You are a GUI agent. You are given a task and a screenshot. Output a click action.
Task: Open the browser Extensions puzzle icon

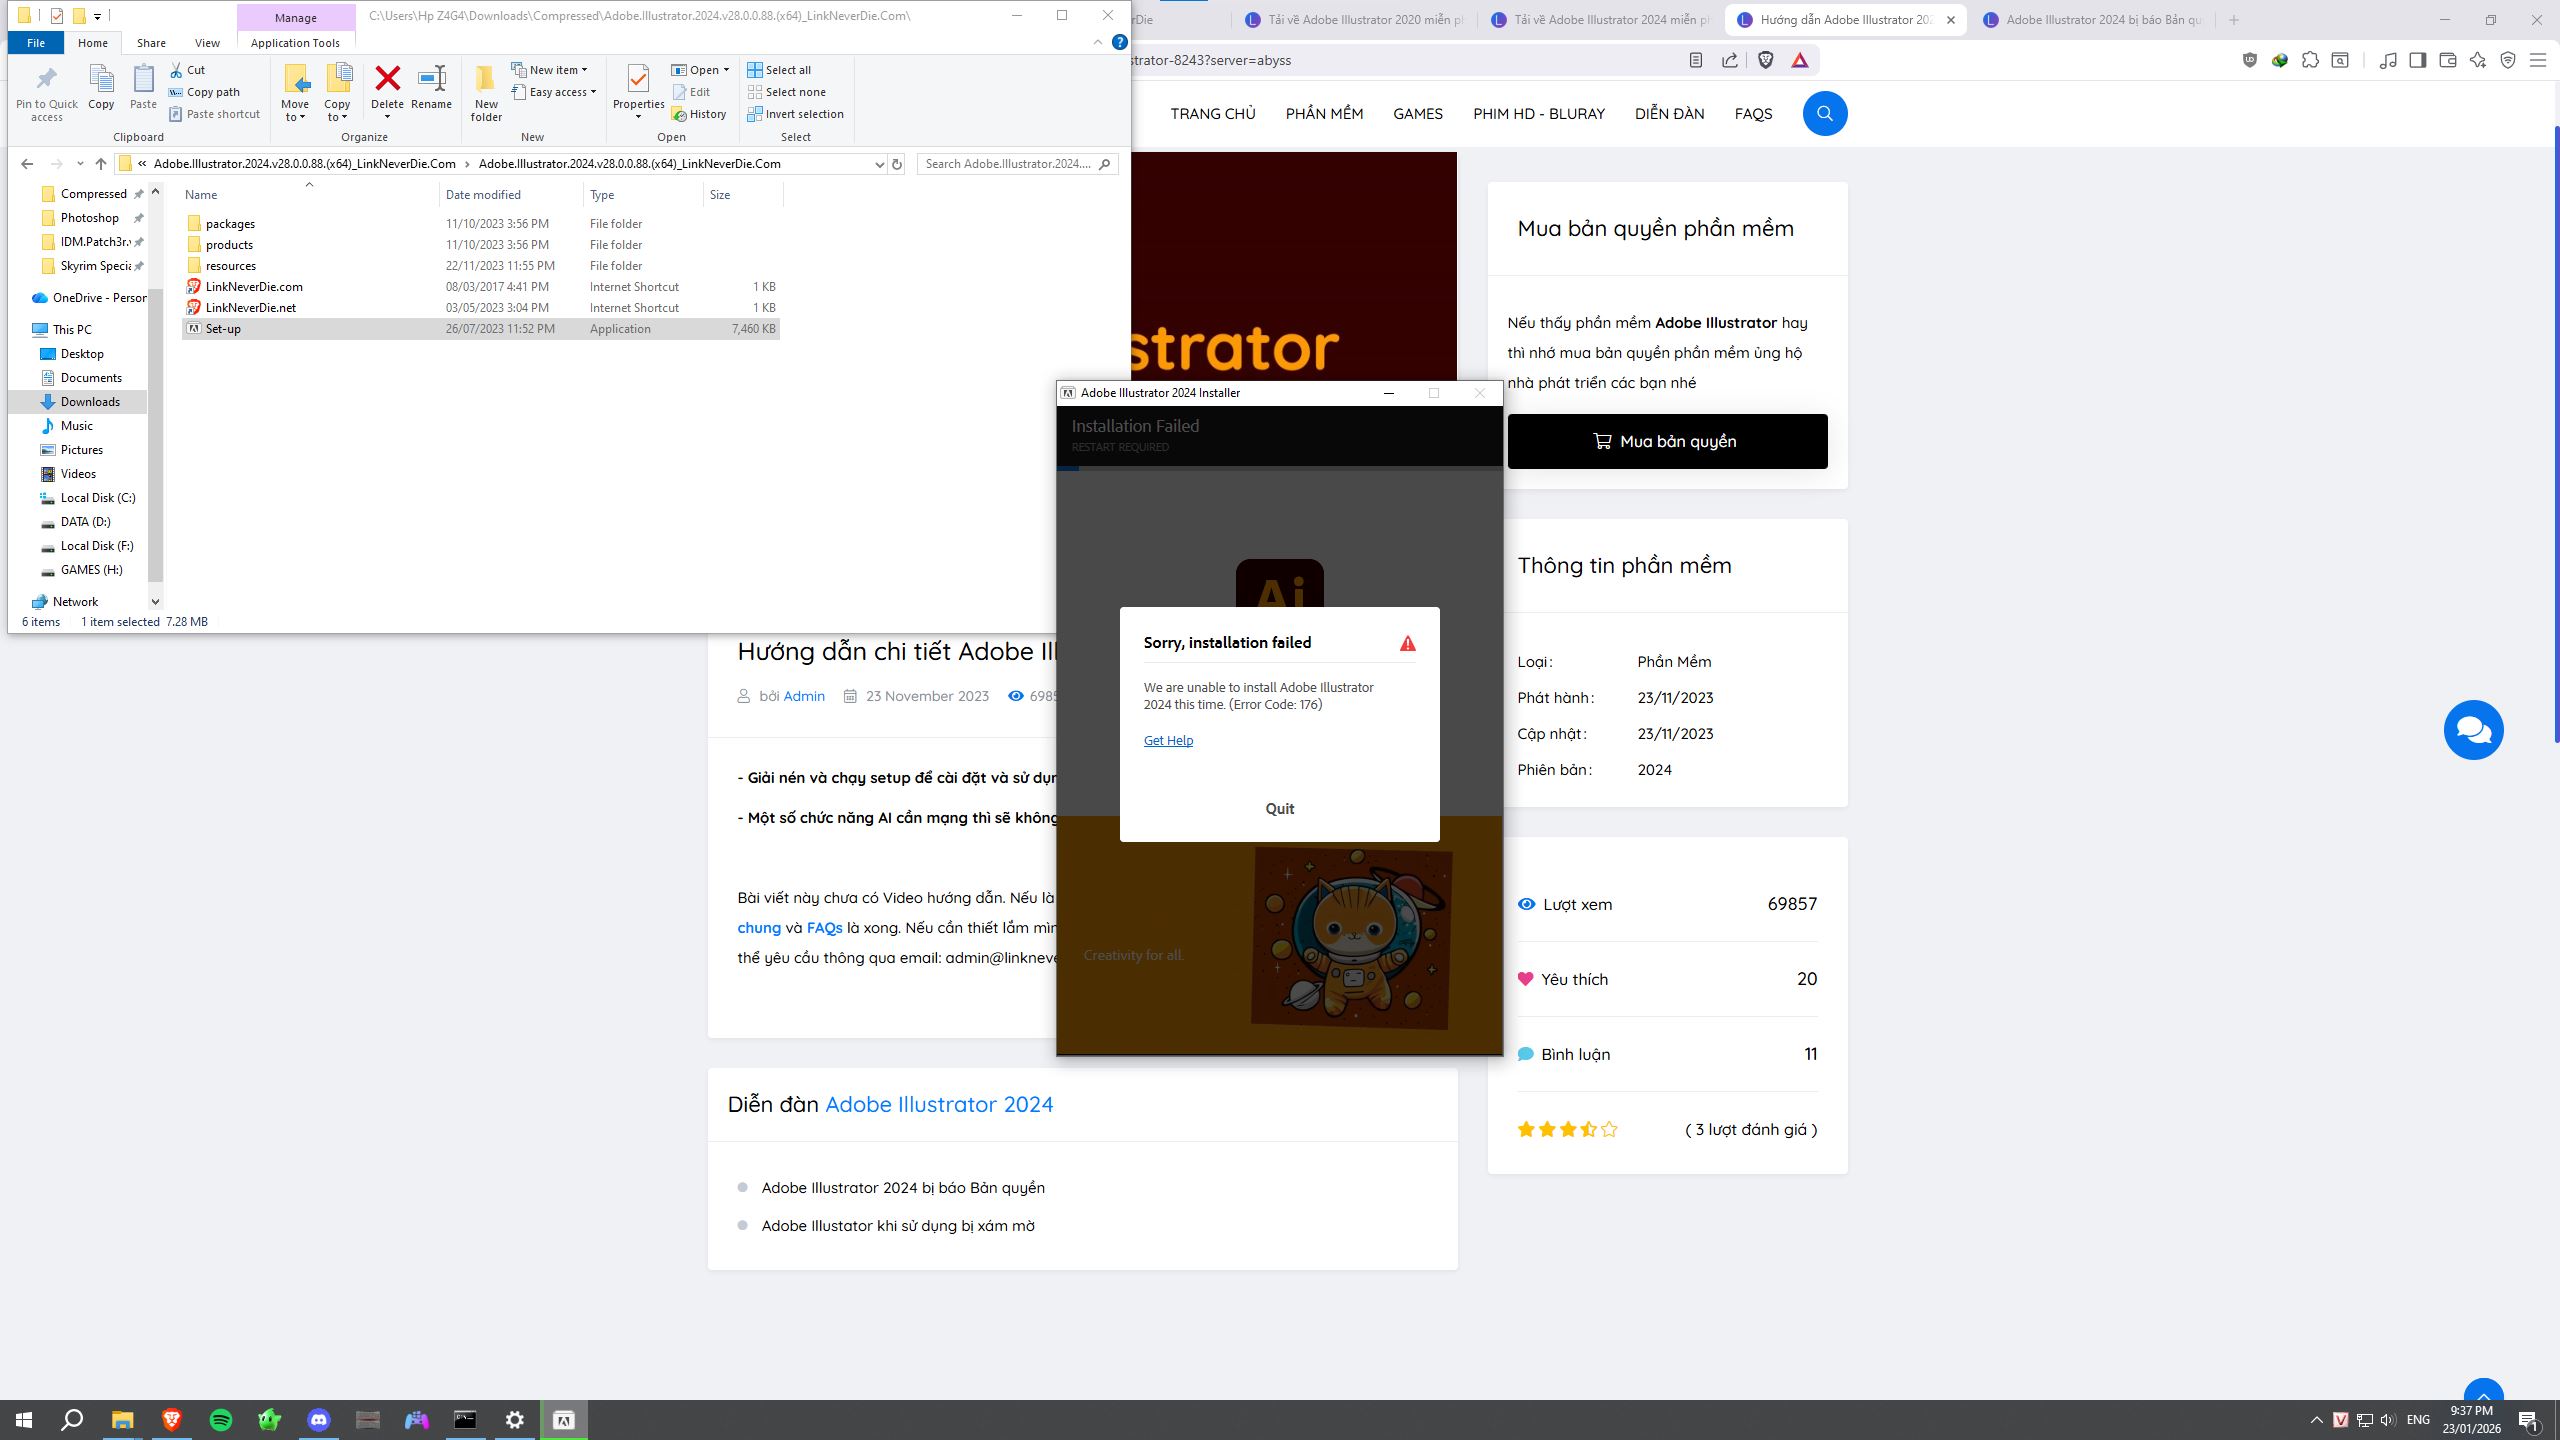click(2310, 60)
